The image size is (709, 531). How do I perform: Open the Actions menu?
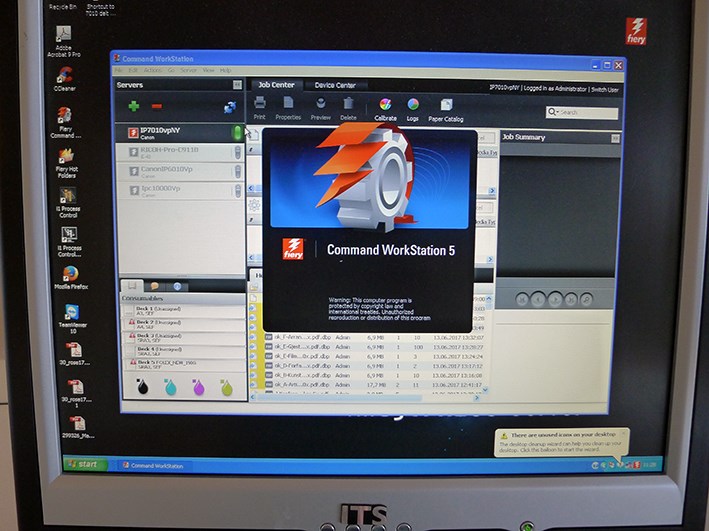pos(153,71)
